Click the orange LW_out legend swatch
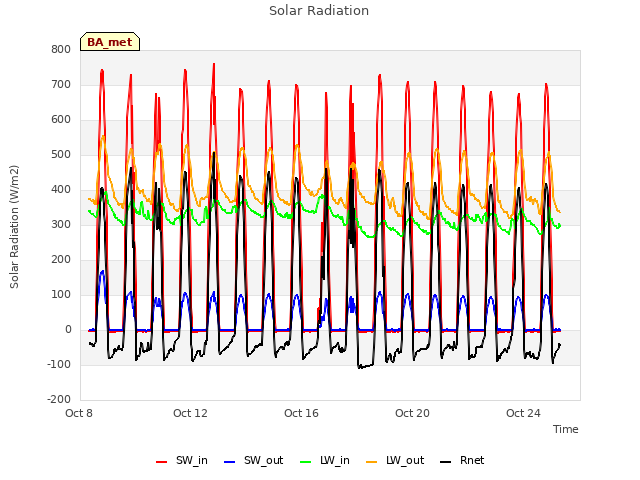The height and width of the screenshot is (480, 640). [372, 462]
